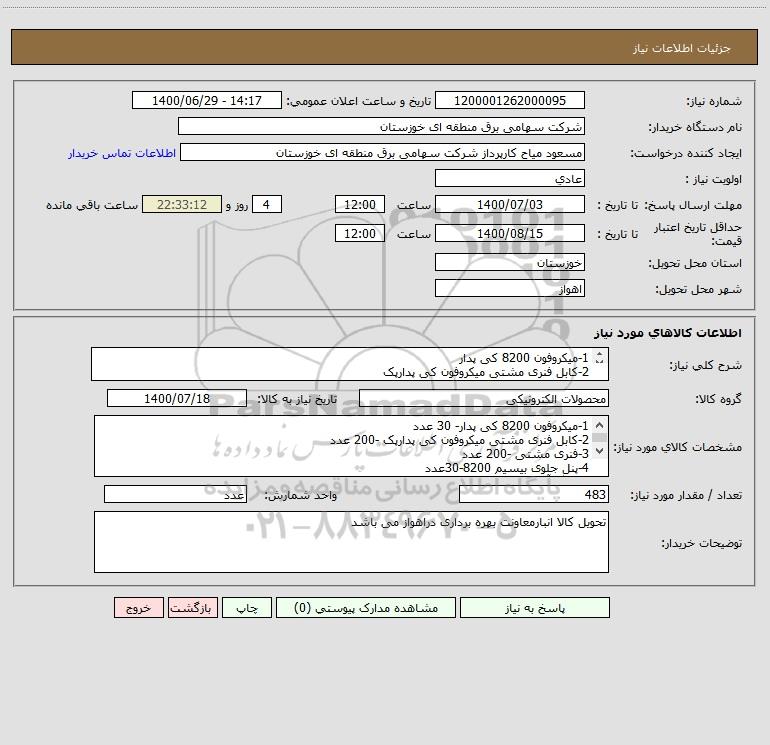Click نام دستگاه خریدار field

[x=381, y=126]
